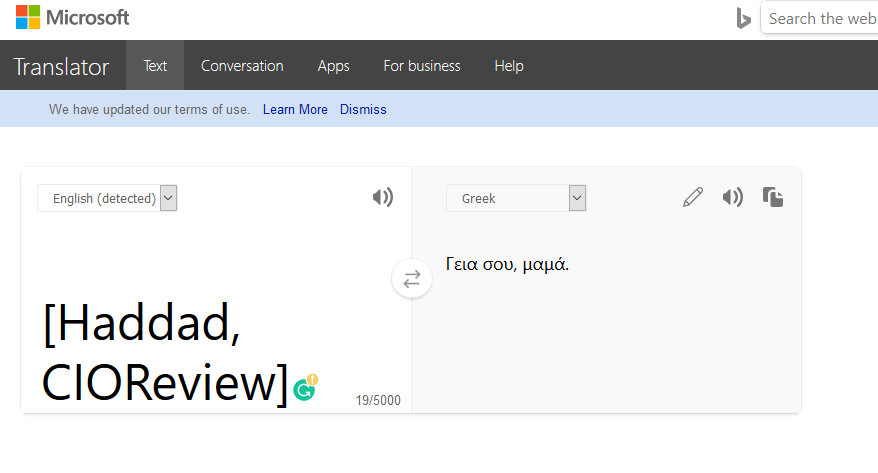Copy the Greek translation to clipboard
878x473 pixels.
[x=773, y=197]
